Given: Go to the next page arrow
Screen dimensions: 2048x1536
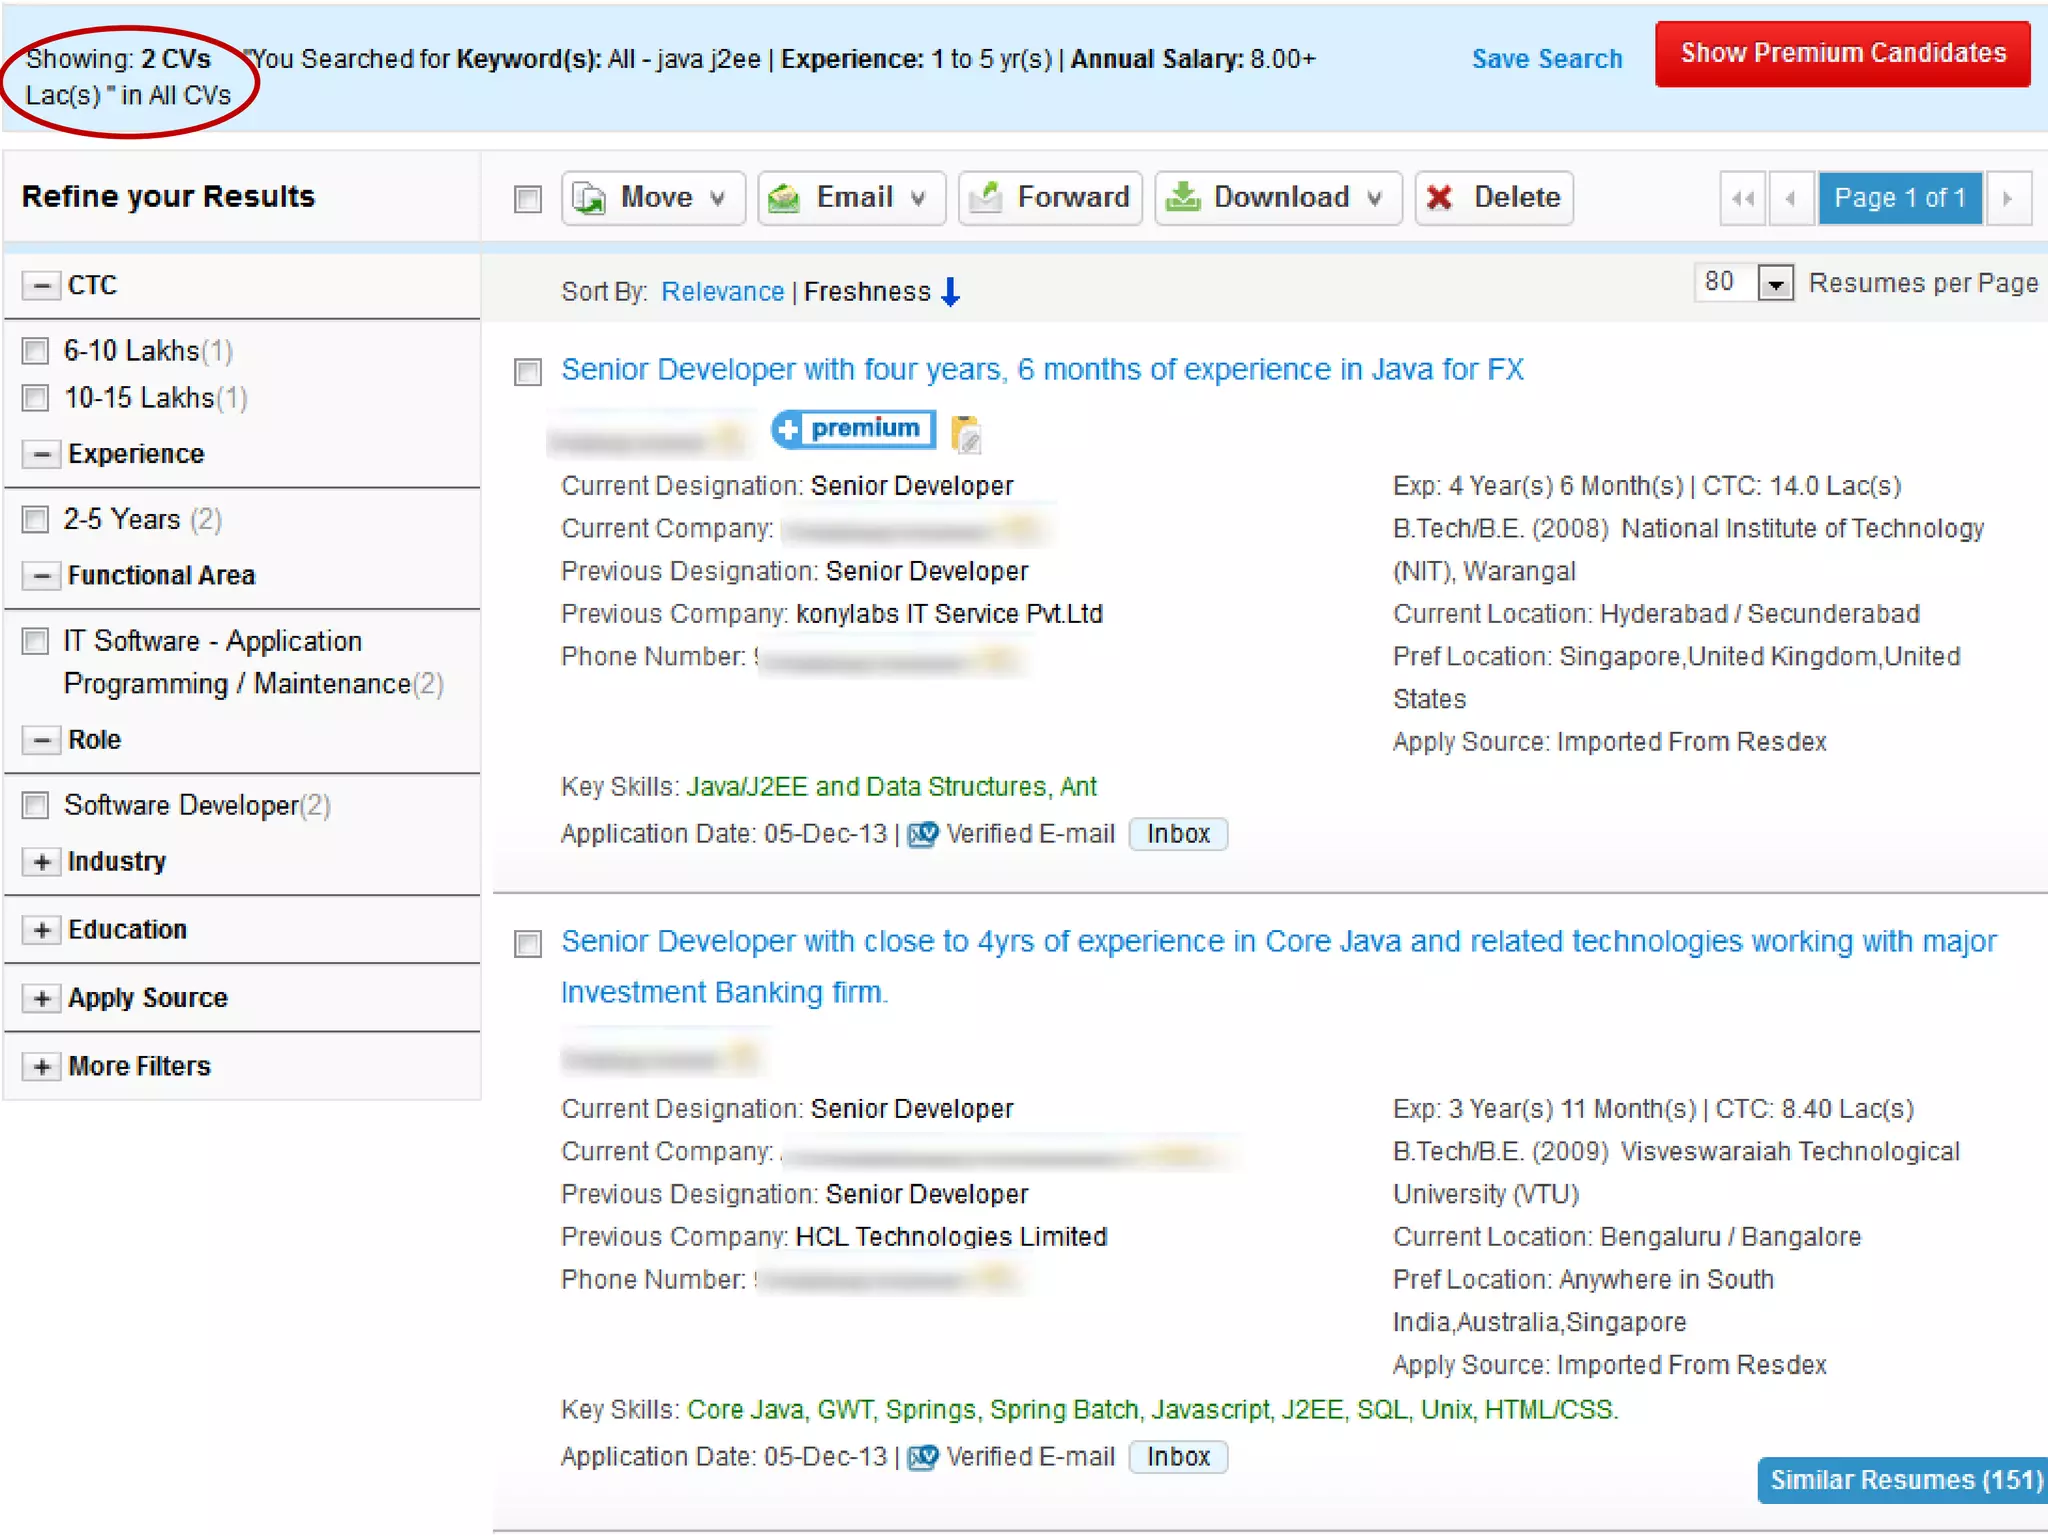Looking at the screenshot, I should click(2008, 198).
